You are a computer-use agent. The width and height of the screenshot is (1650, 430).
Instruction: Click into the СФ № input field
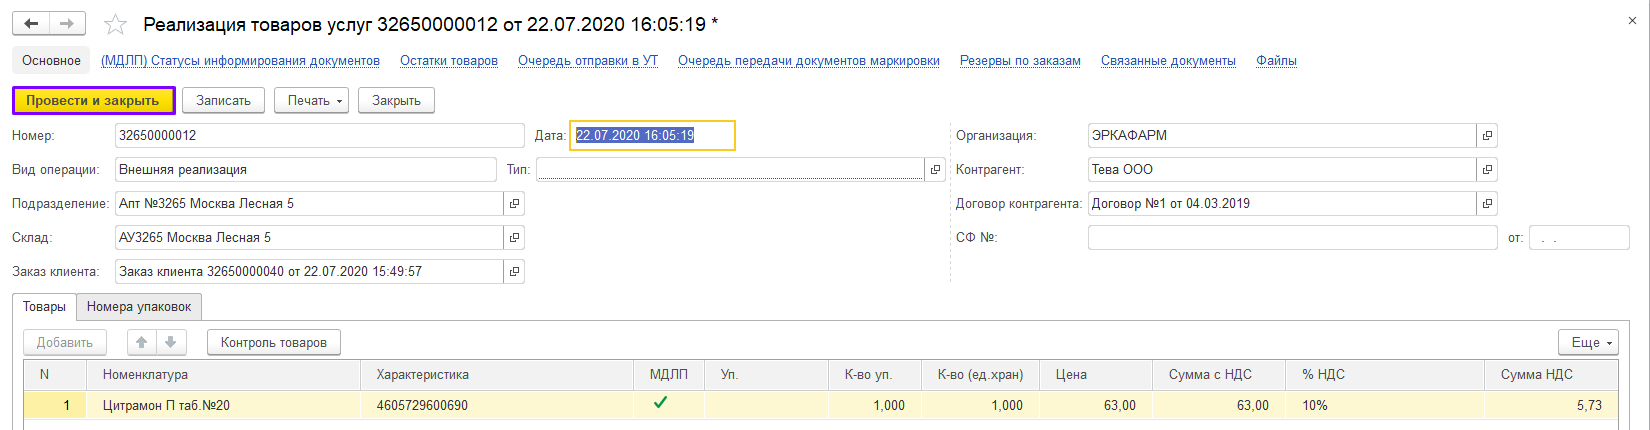pos(1292,238)
